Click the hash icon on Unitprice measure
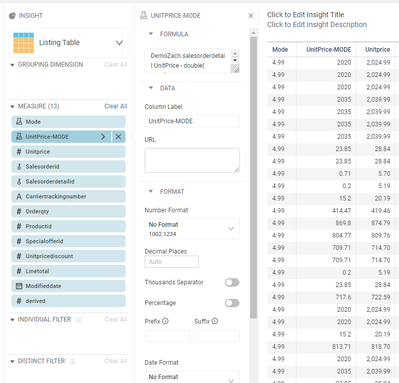The width and height of the screenshot is (399, 383). click(19, 152)
